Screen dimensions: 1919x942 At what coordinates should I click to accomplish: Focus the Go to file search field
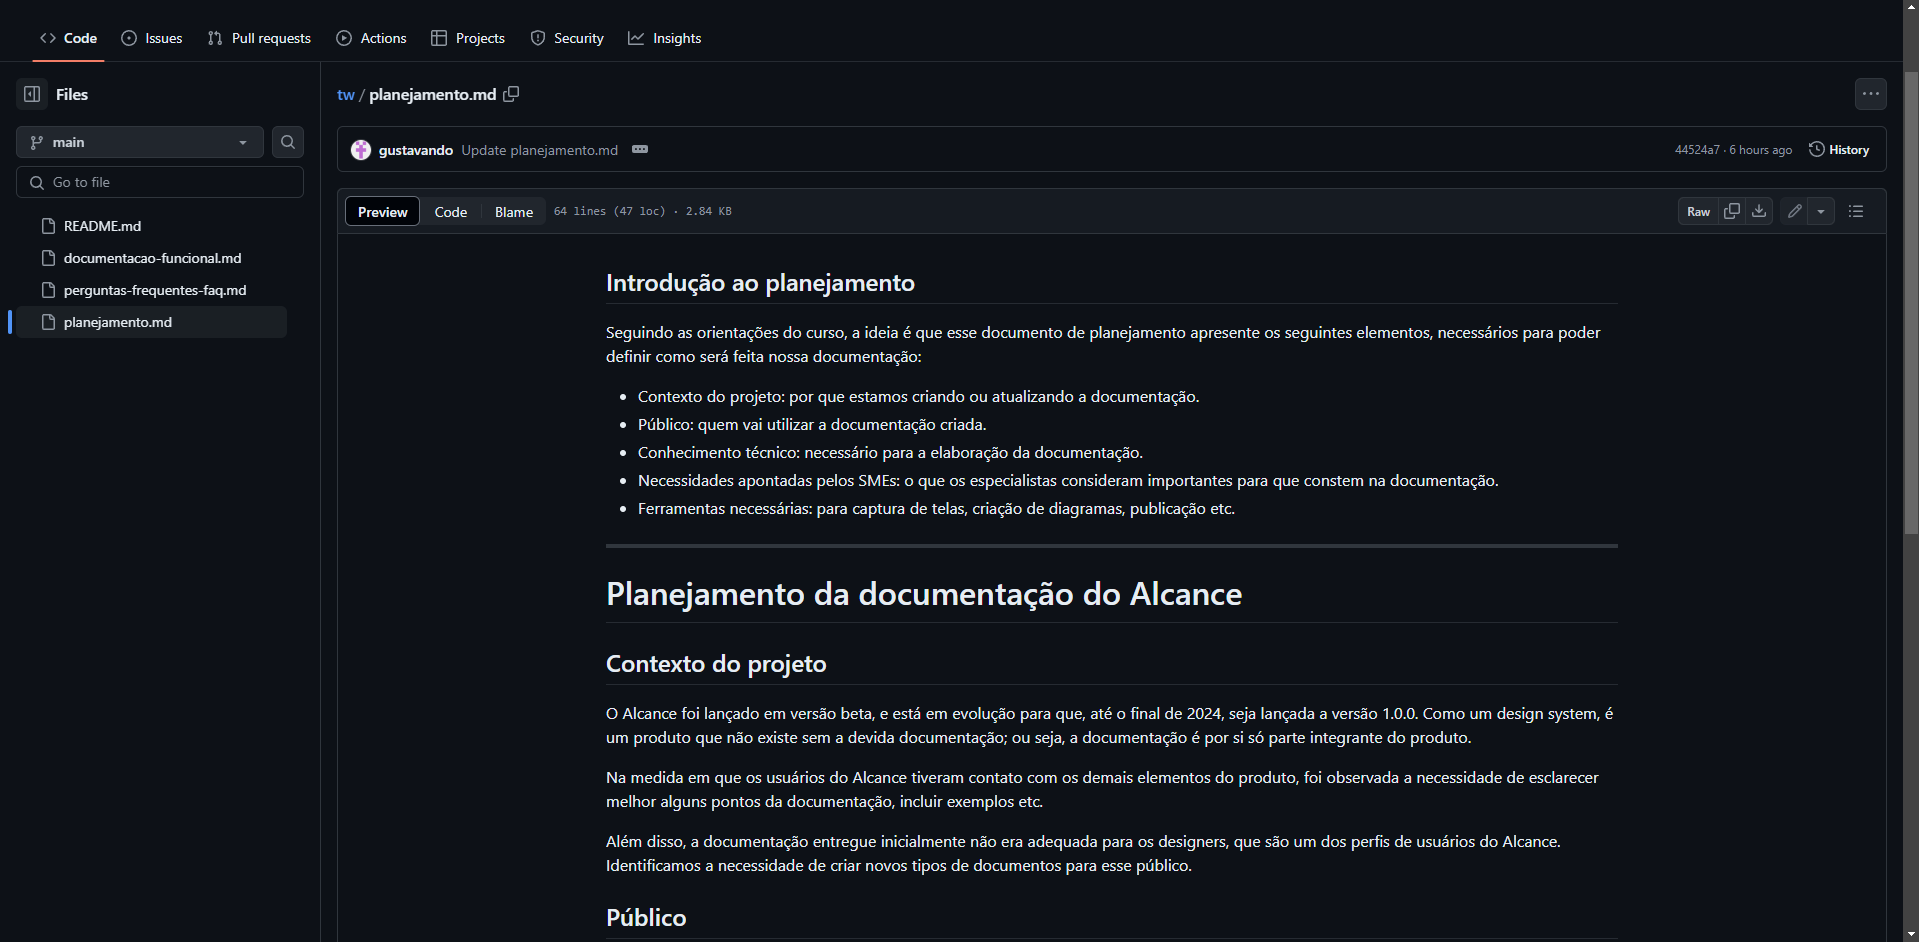tap(160, 182)
